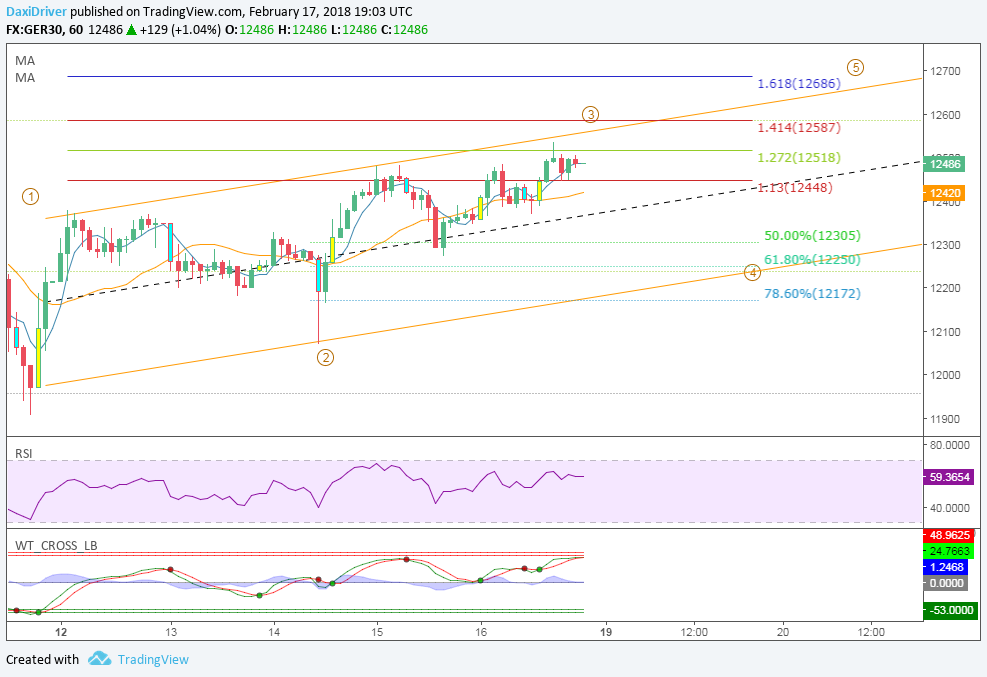Select Elliott wave label 4 marker
Viewport: 987px width, 677px height.
click(752, 272)
